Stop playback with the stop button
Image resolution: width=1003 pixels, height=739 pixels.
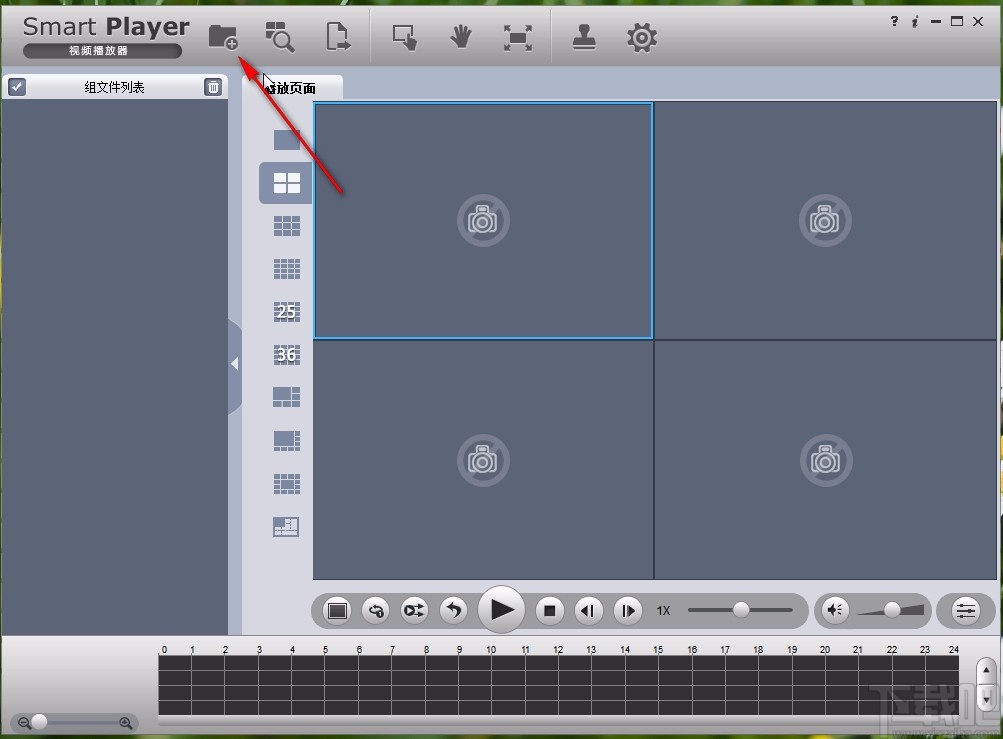coord(549,610)
